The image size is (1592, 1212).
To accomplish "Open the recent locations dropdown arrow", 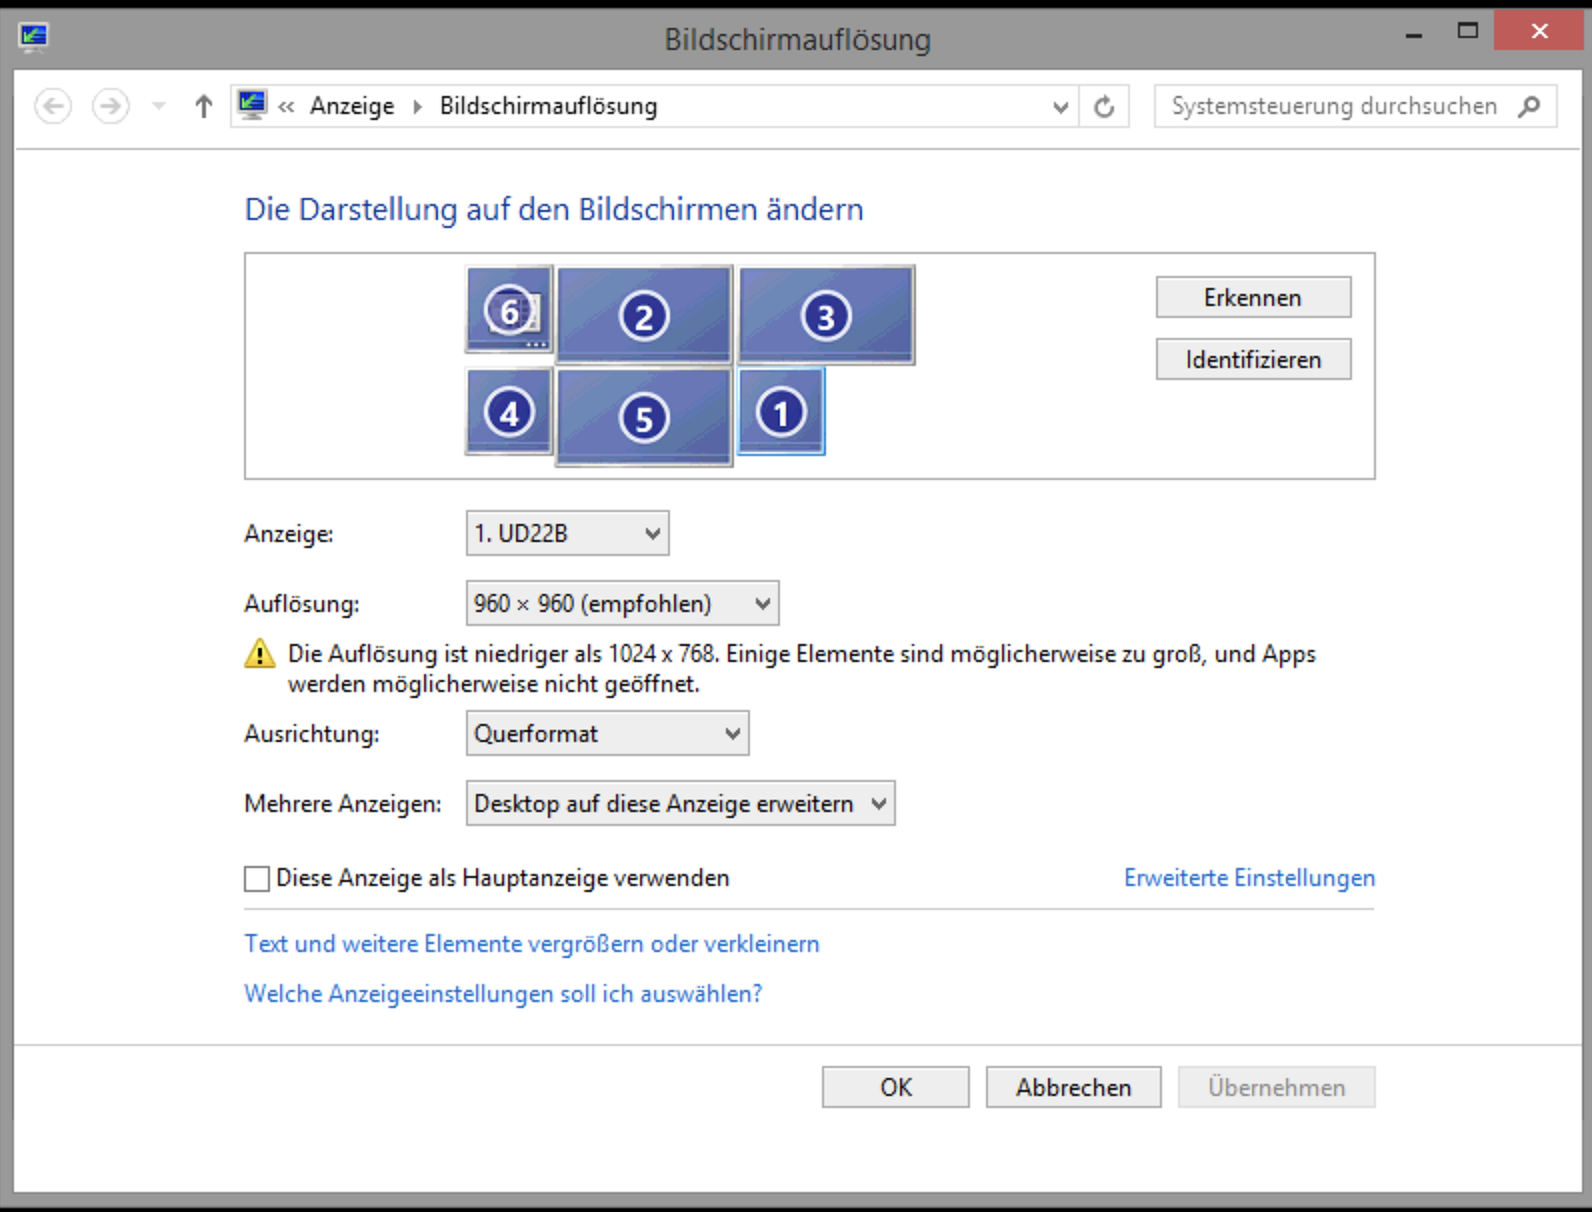I will pos(158,106).
